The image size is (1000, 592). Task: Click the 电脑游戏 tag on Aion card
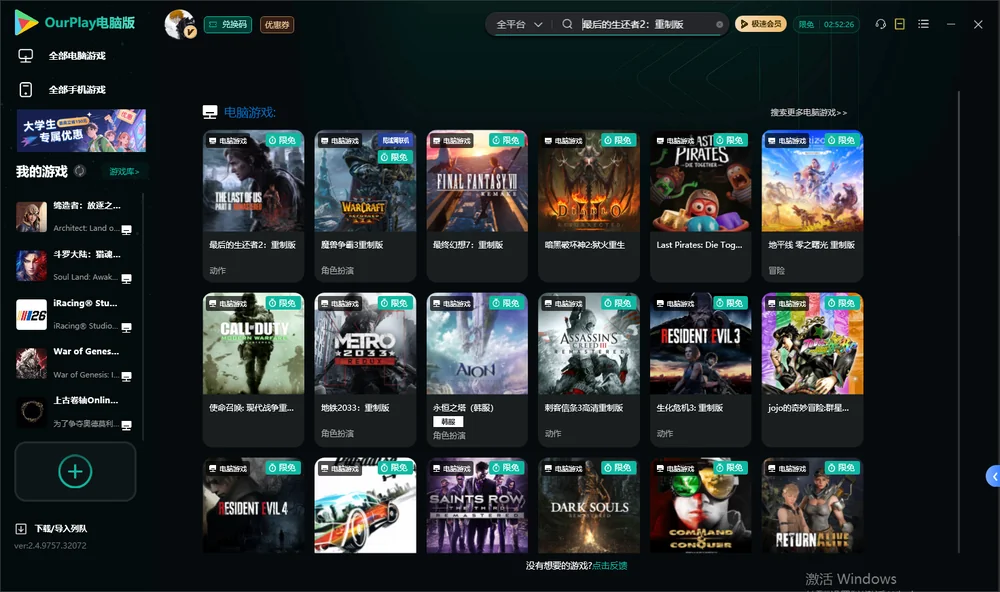[451, 304]
